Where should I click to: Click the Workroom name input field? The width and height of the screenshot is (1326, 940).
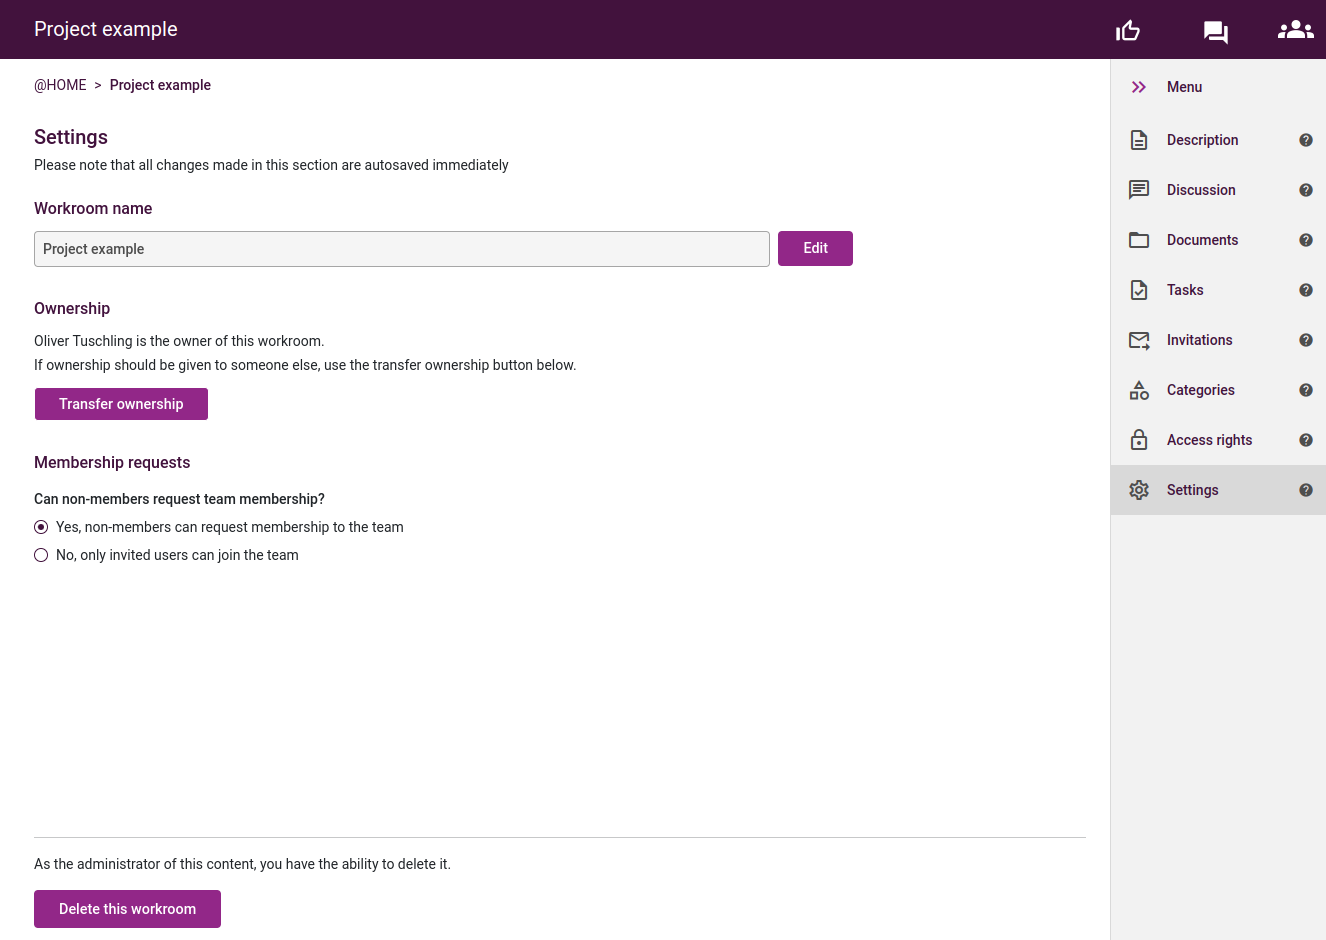pyautogui.click(x=402, y=249)
